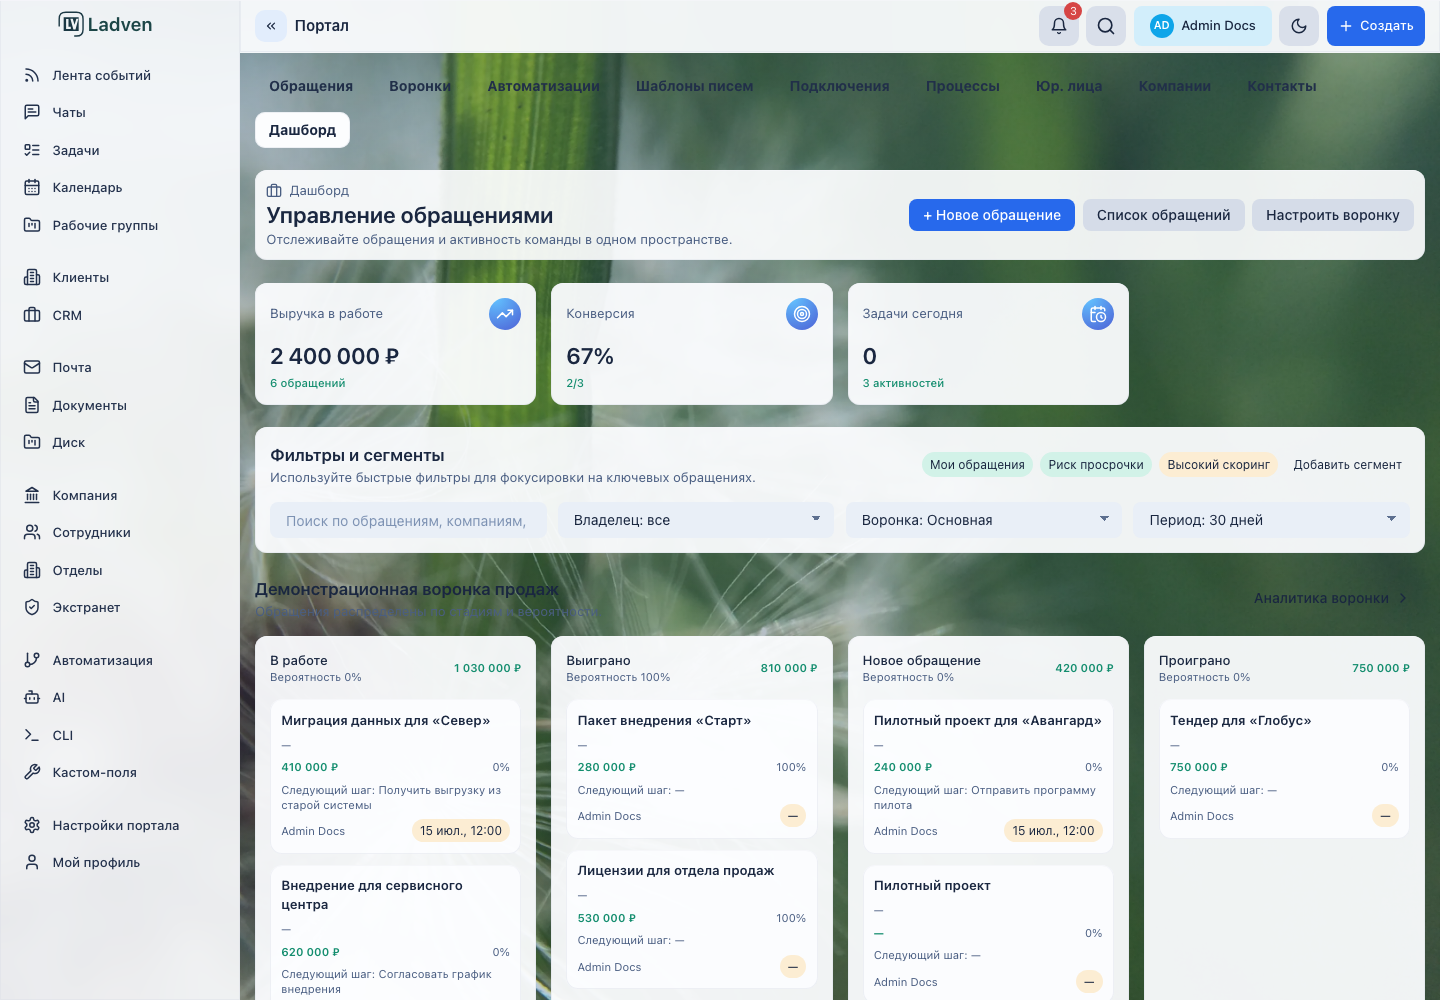Viewport: 1440px width, 1000px height.
Task: Open the notifications bell
Action: 1059,26
